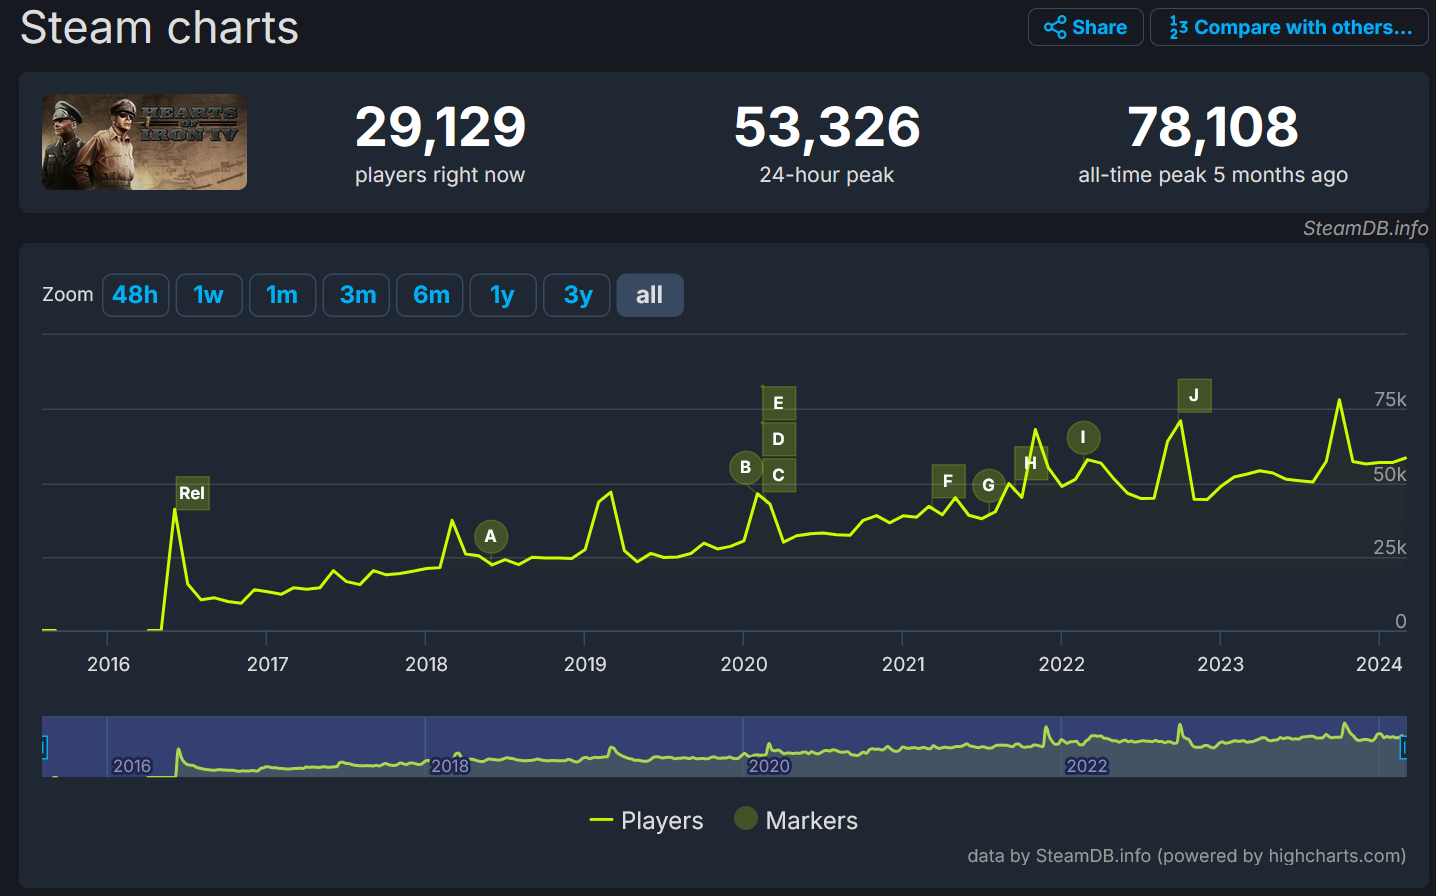Set zoom to 1w
1436x896 pixels.
click(x=209, y=295)
